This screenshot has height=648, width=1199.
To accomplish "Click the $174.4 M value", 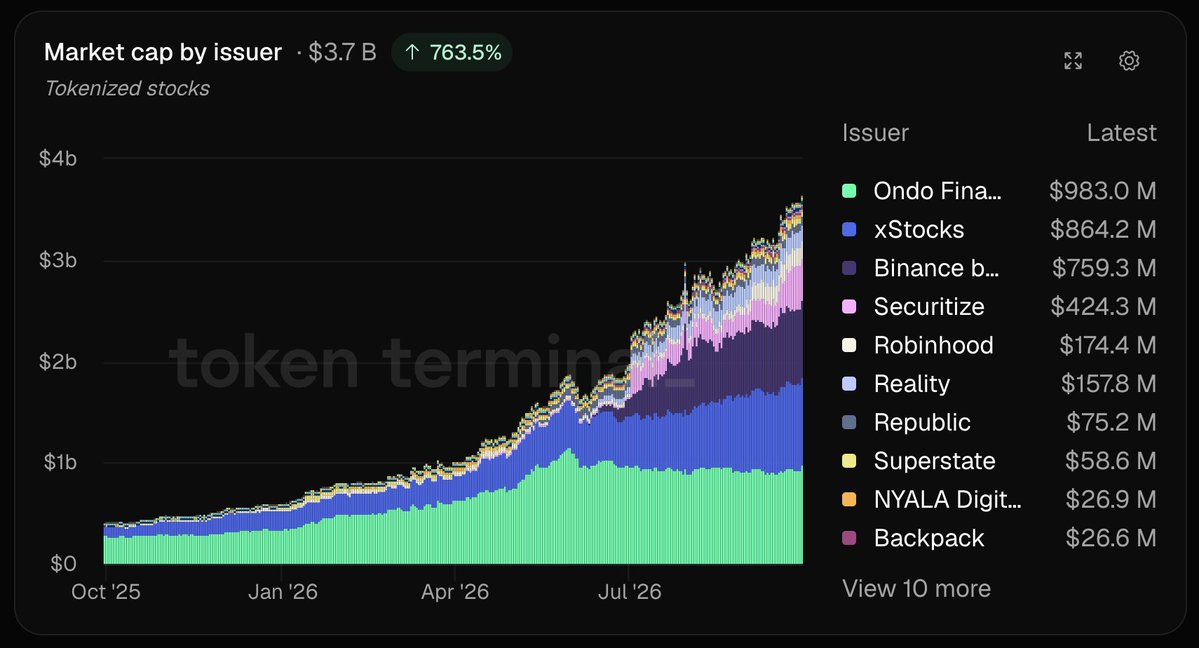I will click(1108, 345).
